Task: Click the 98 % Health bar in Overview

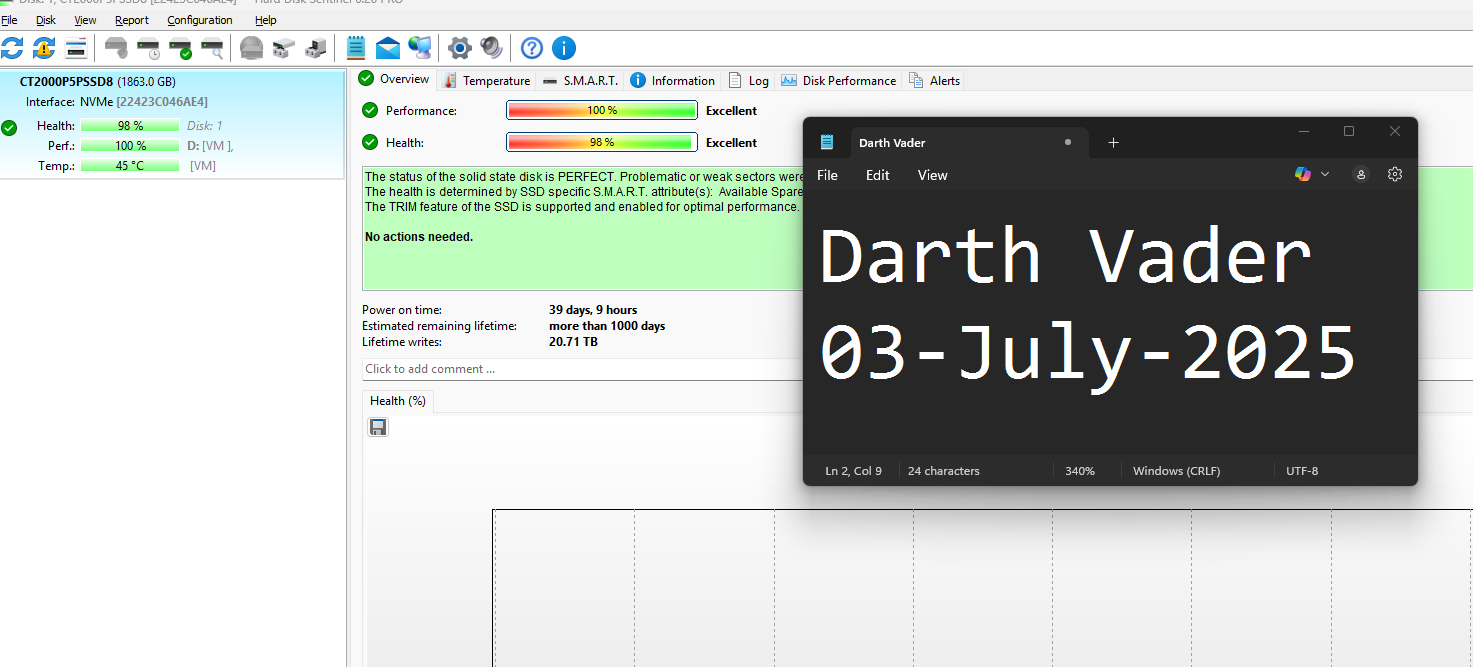Action: click(x=601, y=143)
